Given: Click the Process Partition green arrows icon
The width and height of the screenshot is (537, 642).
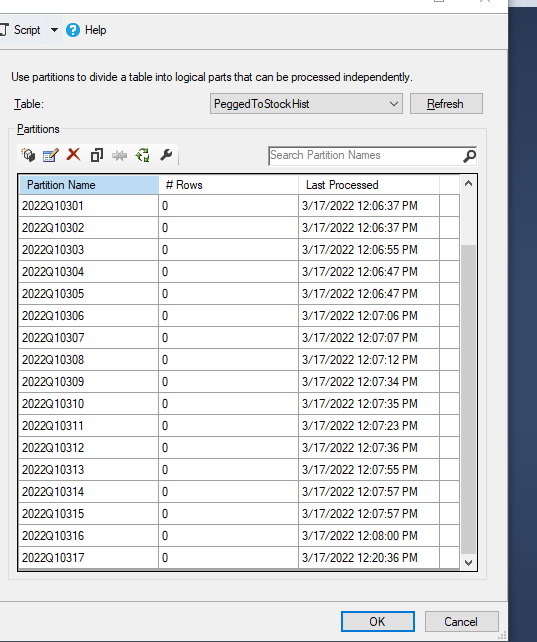Looking at the screenshot, I should point(143,155).
